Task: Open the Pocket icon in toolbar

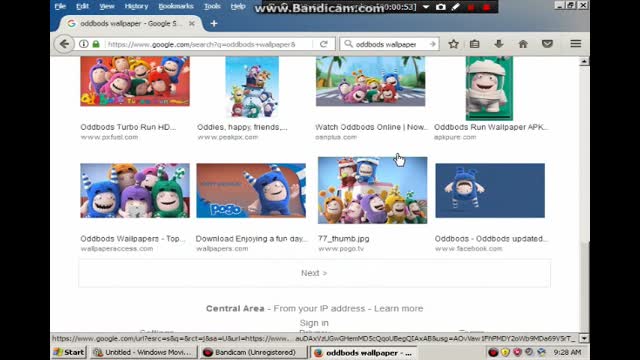Action: click(547, 44)
